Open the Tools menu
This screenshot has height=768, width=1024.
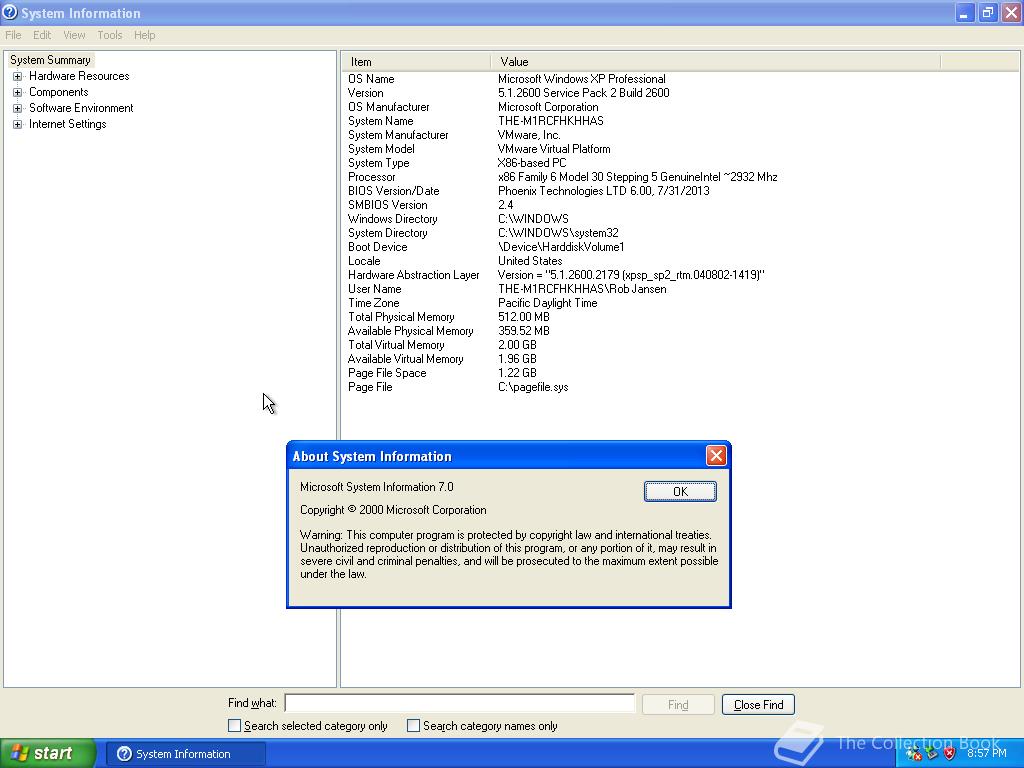[x=110, y=35]
